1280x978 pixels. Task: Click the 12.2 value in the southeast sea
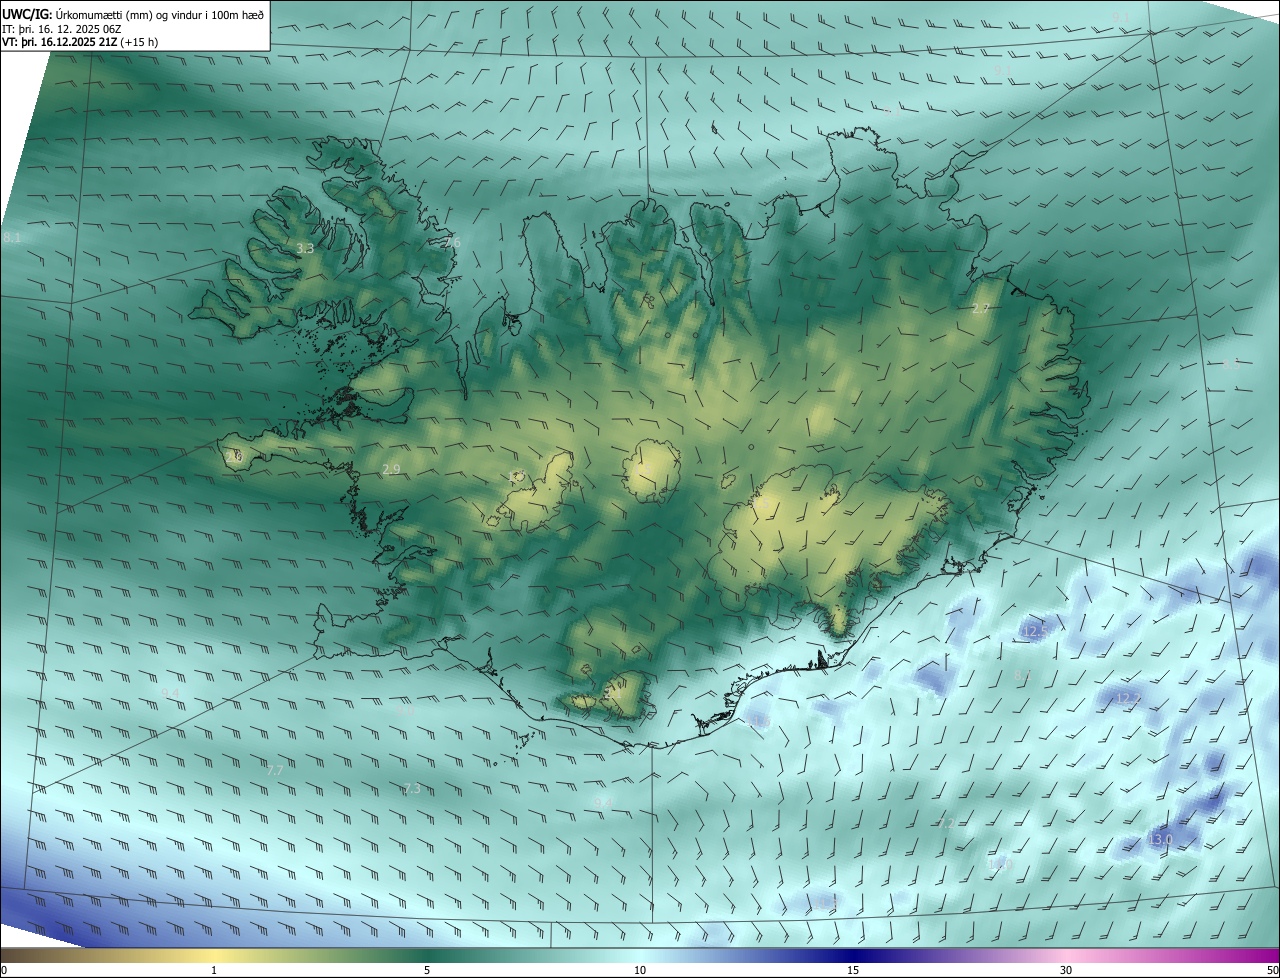[1128, 698]
